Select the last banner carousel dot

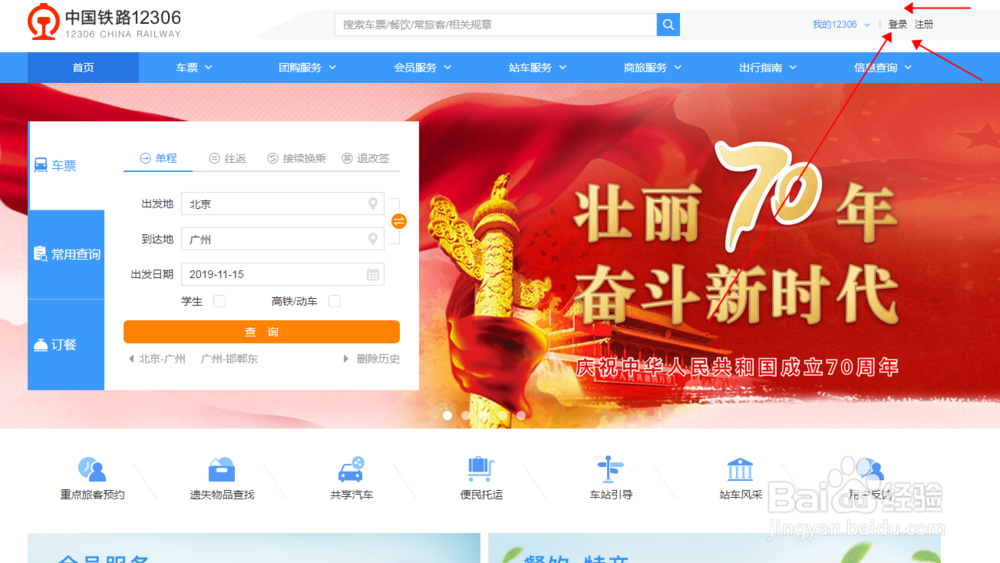click(x=521, y=415)
